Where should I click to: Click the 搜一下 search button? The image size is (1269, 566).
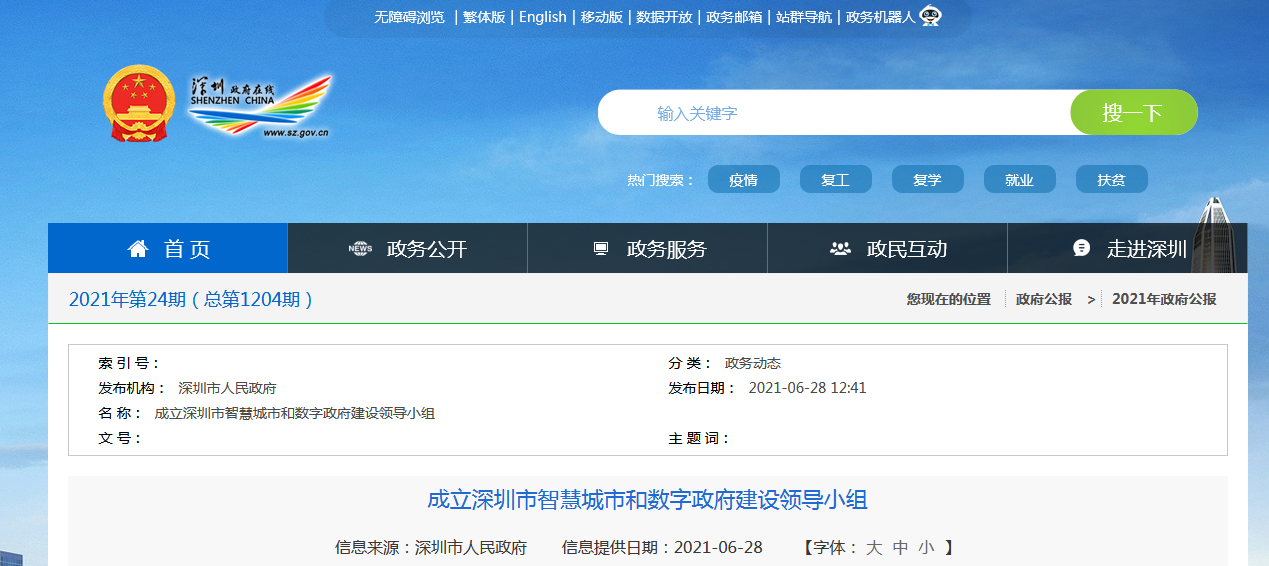[1134, 112]
